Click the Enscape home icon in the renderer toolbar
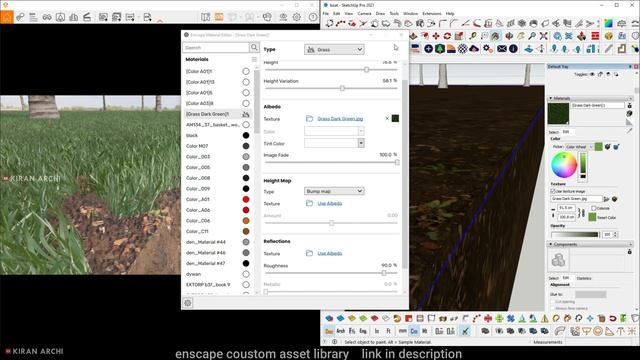The width and height of the screenshot is (640, 360). [7, 17]
